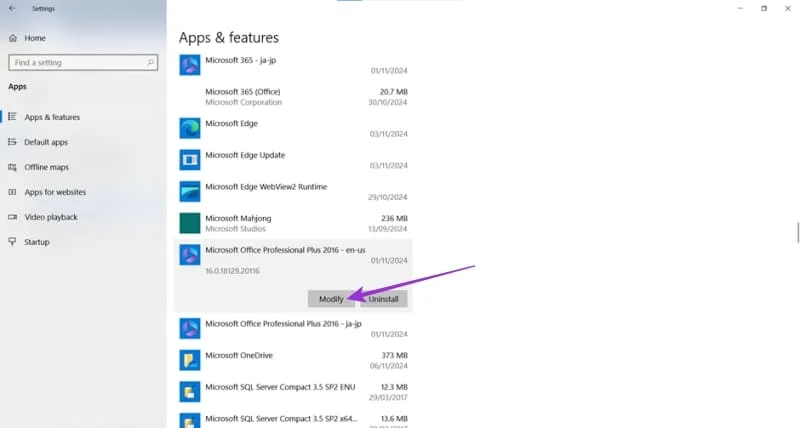
Task: Minimize the Settings window
Action: pyautogui.click(x=740, y=9)
